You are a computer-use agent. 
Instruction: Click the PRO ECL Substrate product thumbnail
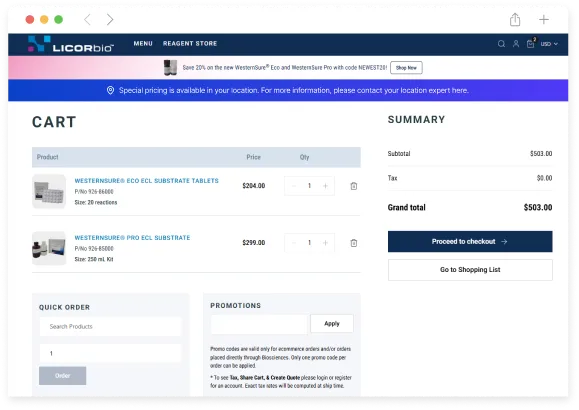pyautogui.click(x=49, y=248)
